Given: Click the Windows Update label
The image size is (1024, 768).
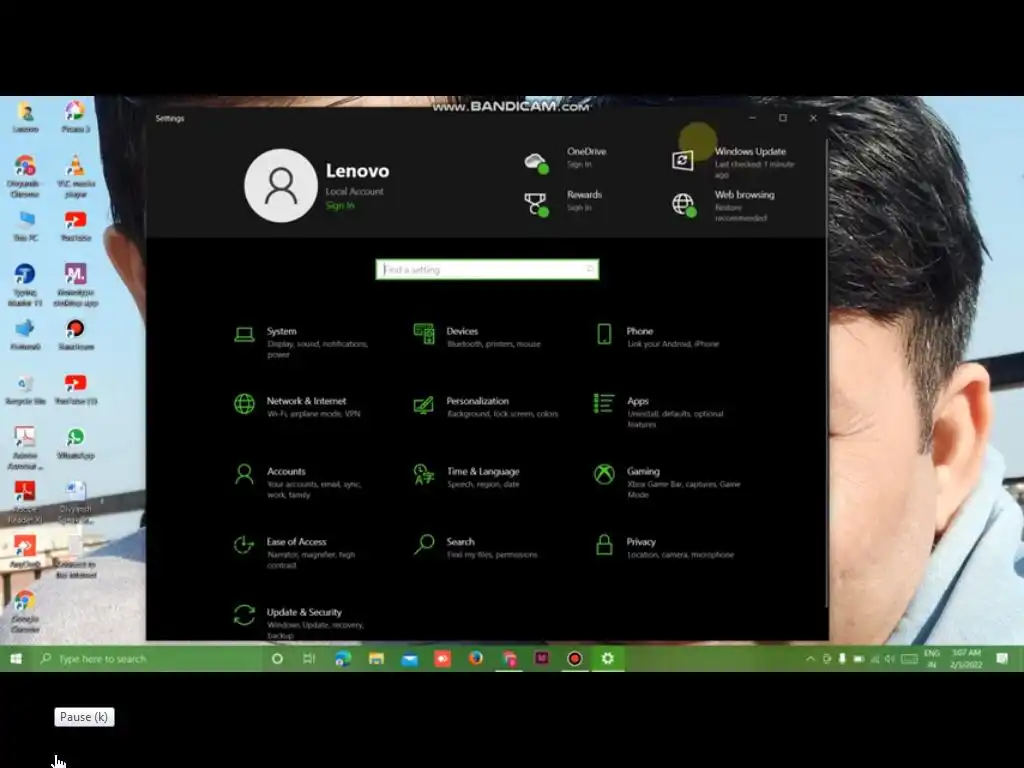Looking at the screenshot, I should (750, 151).
